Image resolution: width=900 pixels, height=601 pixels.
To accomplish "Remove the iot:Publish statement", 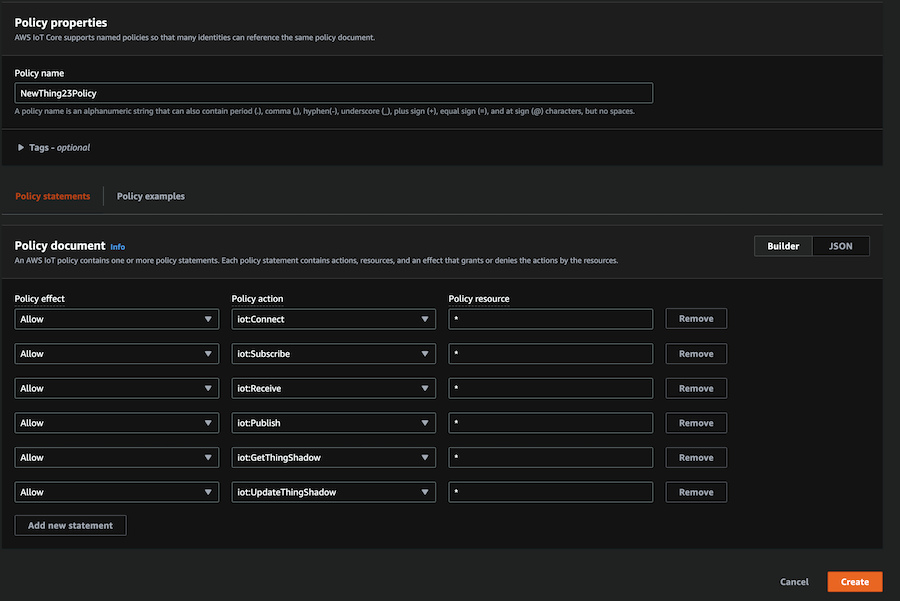I will point(696,423).
